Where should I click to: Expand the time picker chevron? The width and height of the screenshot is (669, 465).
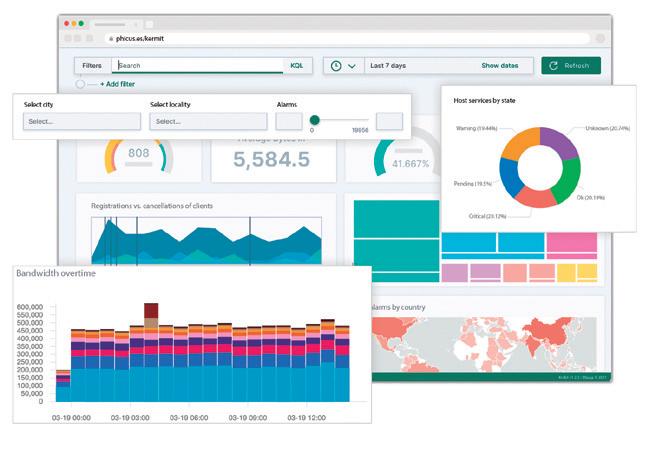(352, 66)
